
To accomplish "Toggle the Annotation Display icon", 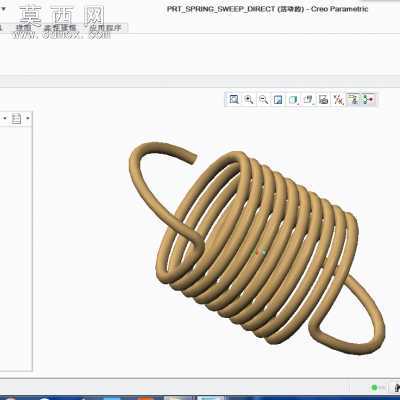I will pos(354,99).
